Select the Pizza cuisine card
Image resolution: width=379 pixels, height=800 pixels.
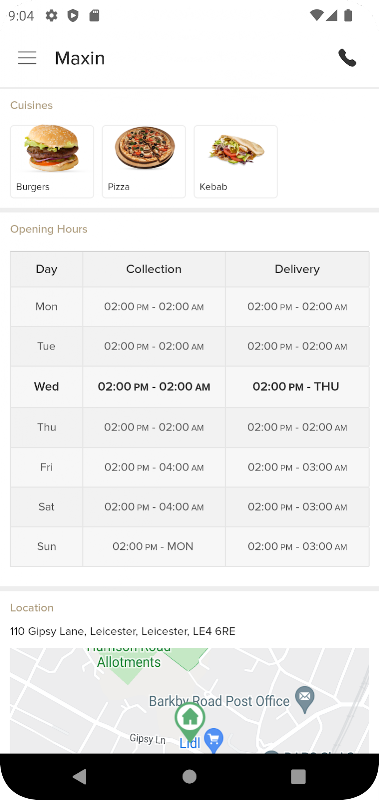click(144, 161)
